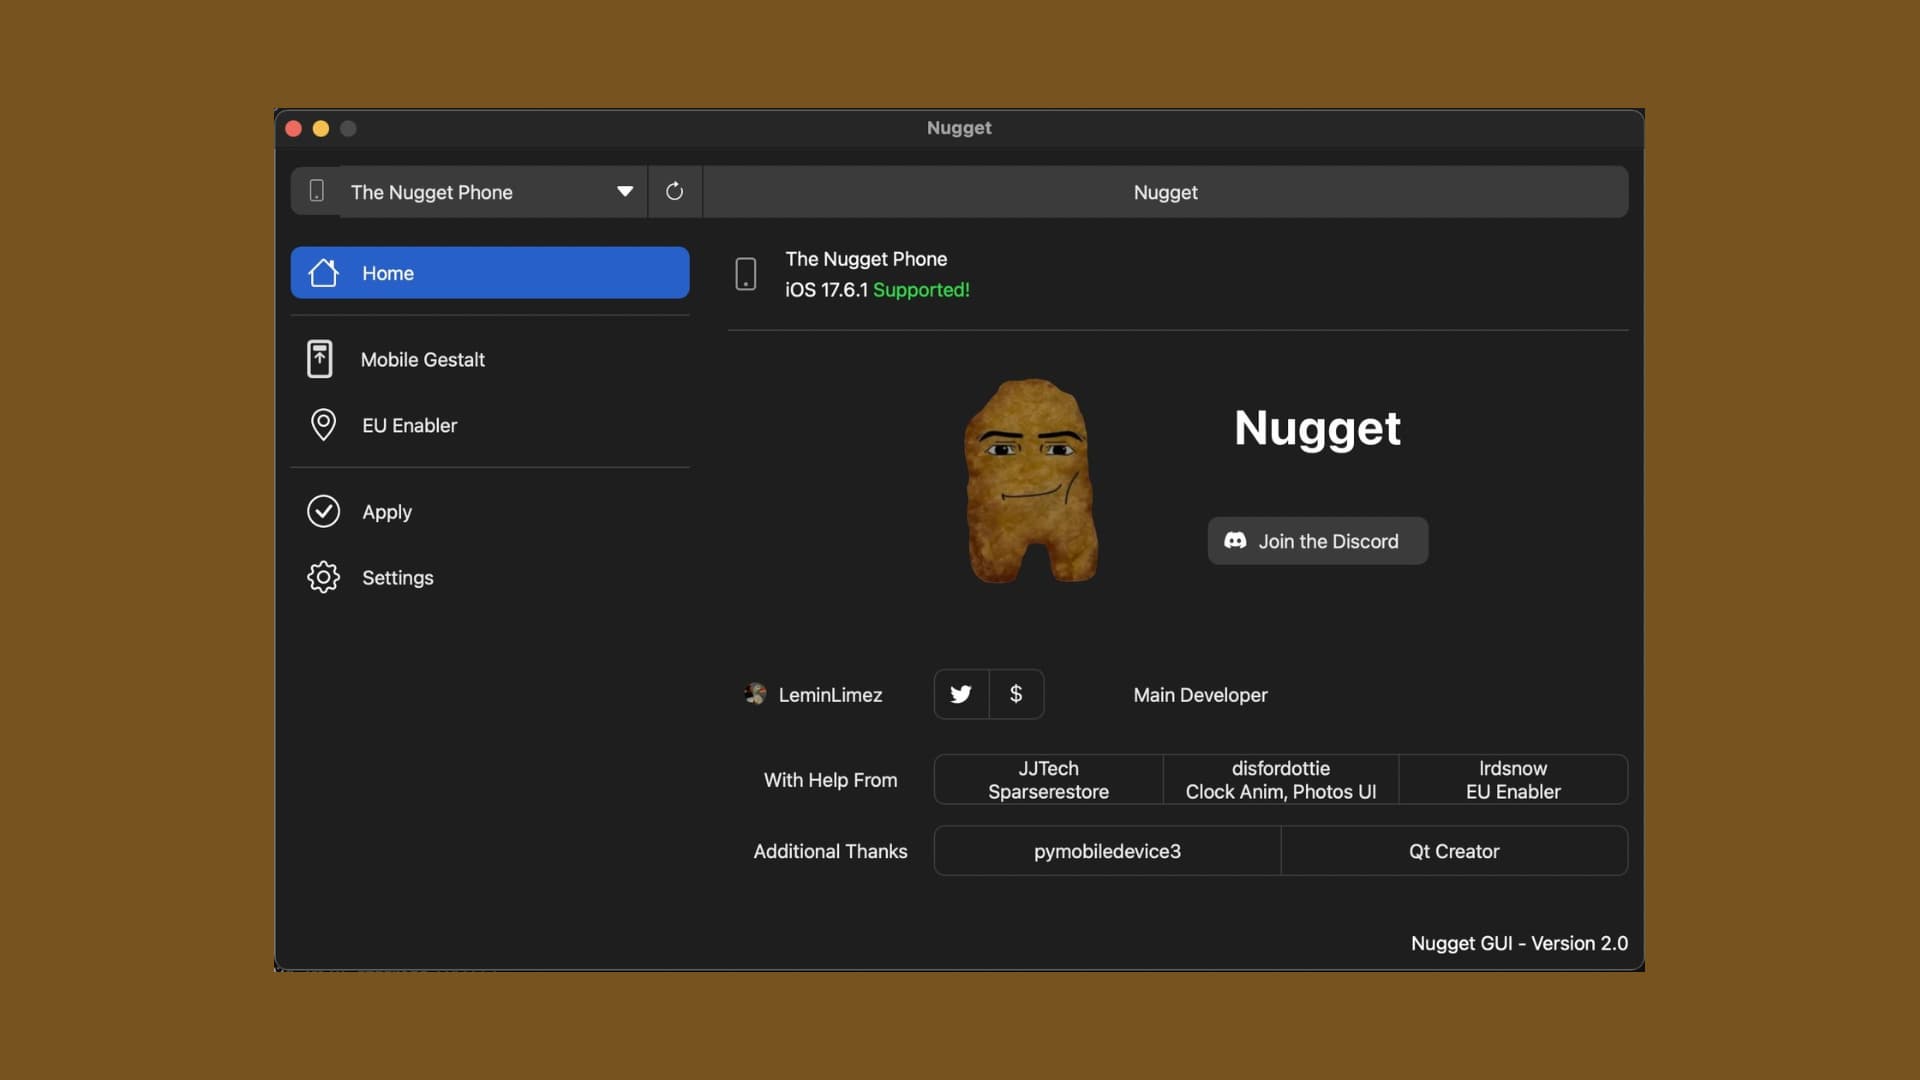Click the Home house icon
The height and width of the screenshot is (1080, 1920).
pos(323,273)
